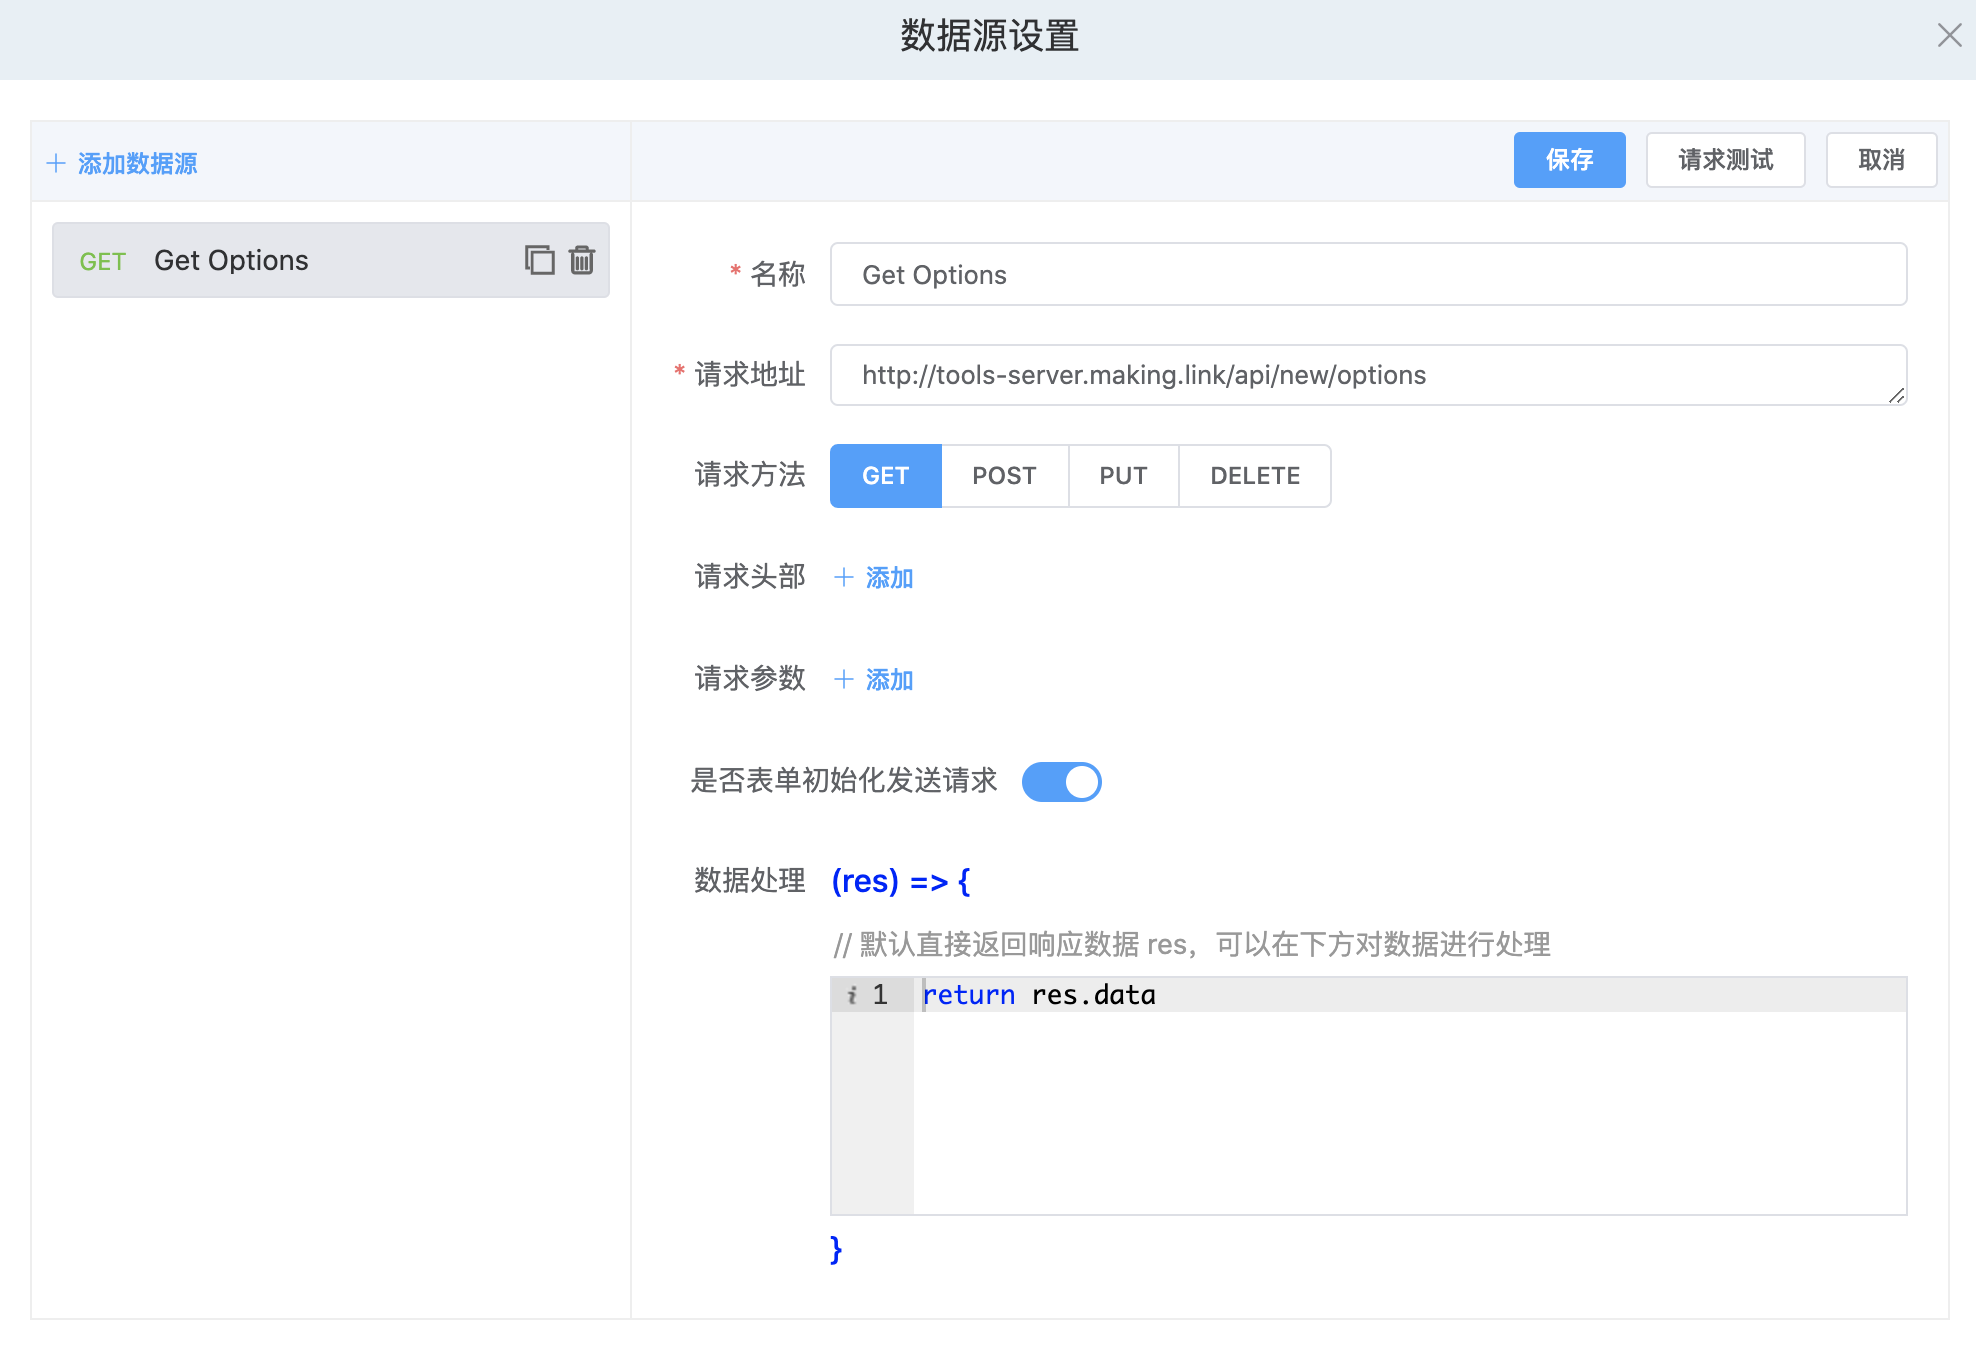
Task: Click the plus icon next to 请求参数 添加
Action: 843,680
